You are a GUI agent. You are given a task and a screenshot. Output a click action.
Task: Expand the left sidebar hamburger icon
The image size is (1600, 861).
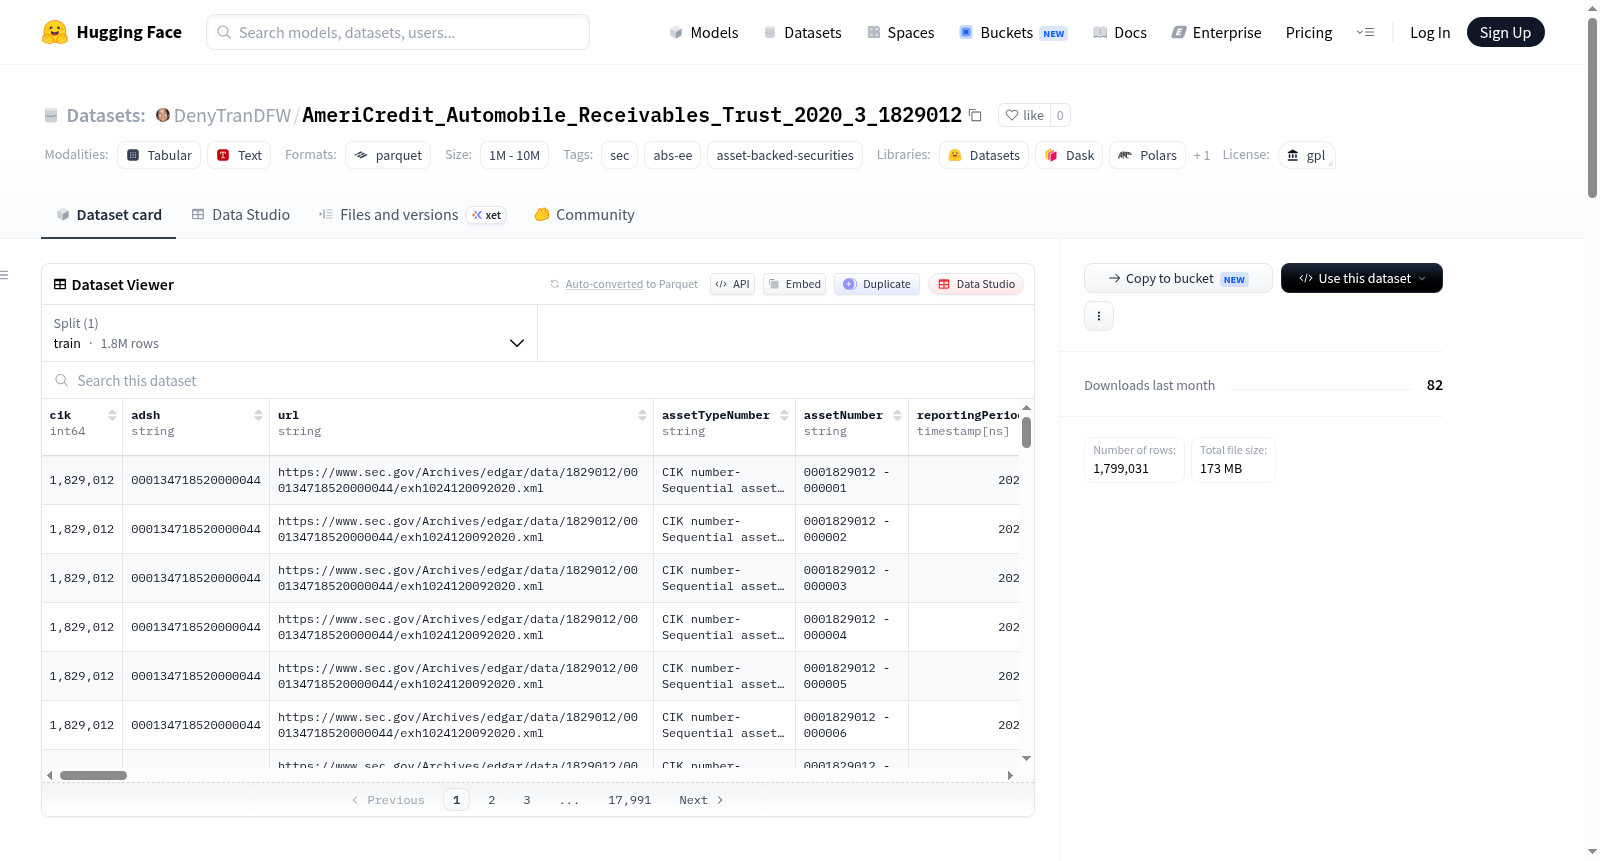4,275
